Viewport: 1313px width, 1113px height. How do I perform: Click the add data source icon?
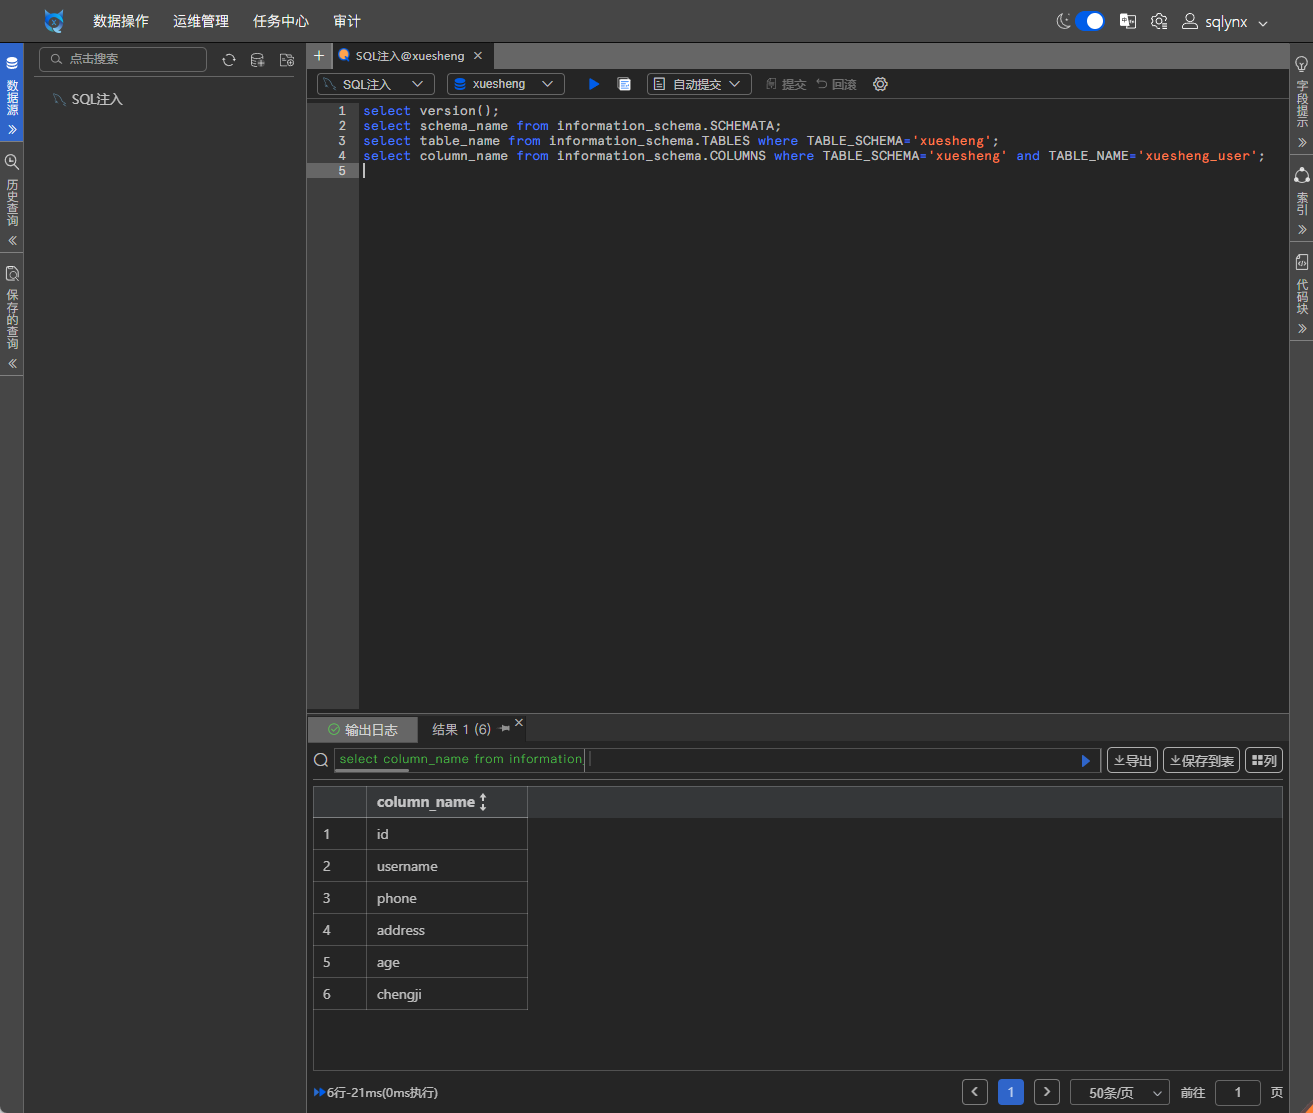coord(257,60)
